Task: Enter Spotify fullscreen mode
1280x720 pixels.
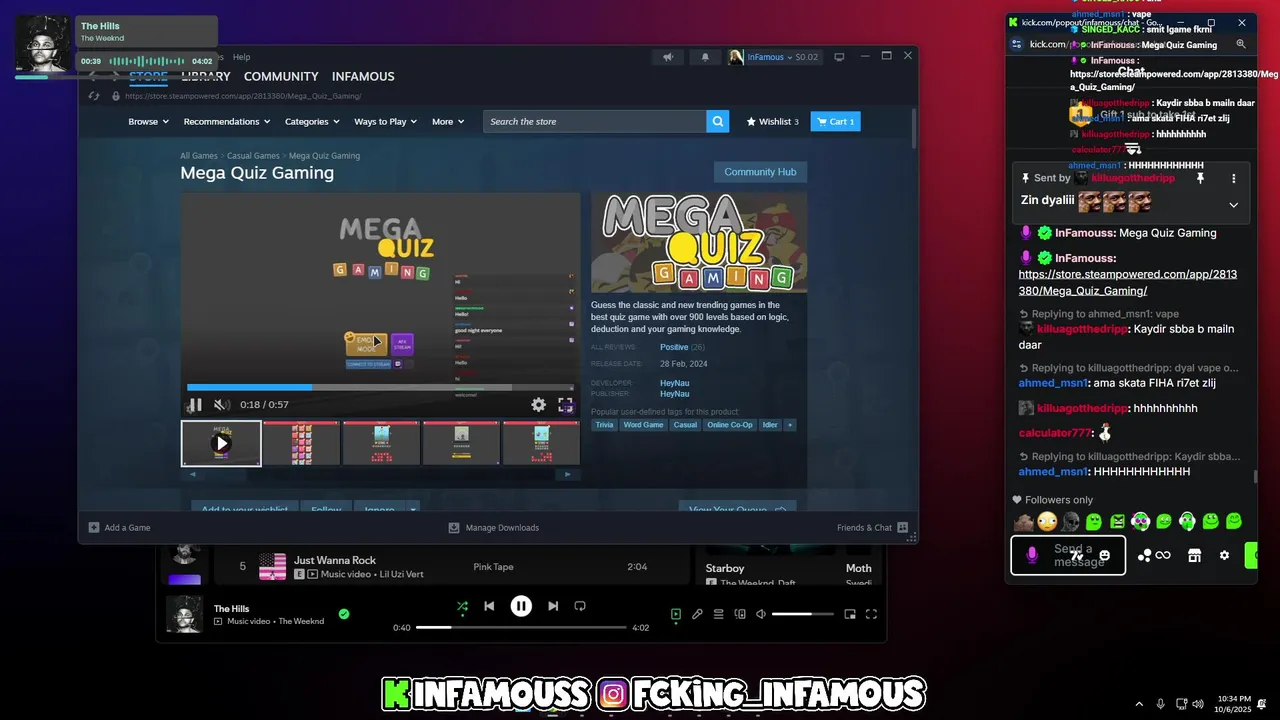Action: 871,614
